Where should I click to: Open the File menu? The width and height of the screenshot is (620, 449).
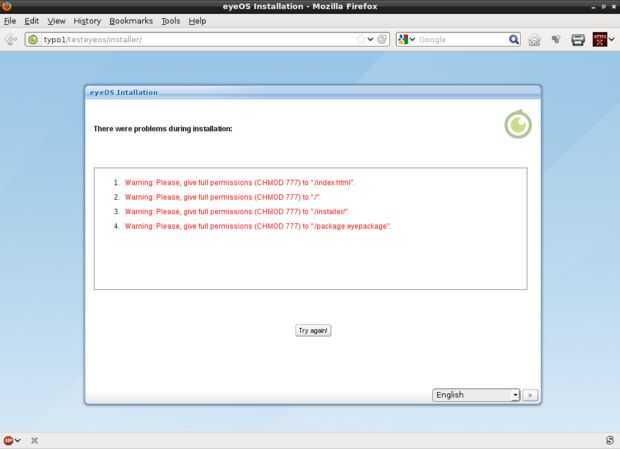(x=10, y=21)
